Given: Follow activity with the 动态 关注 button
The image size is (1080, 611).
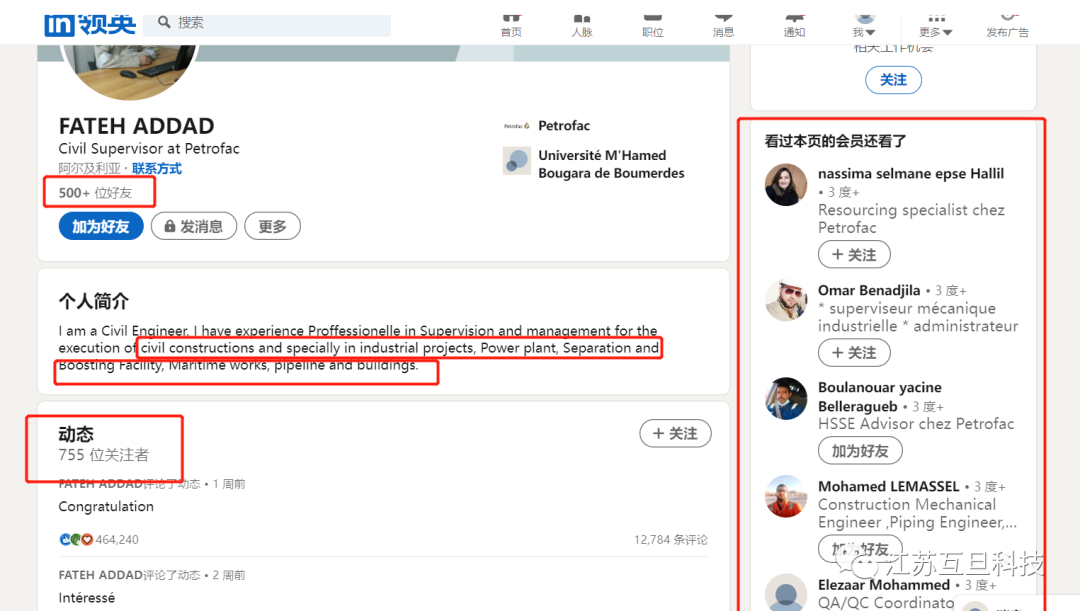Looking at the screenshot, I should (x=675, y=433).
